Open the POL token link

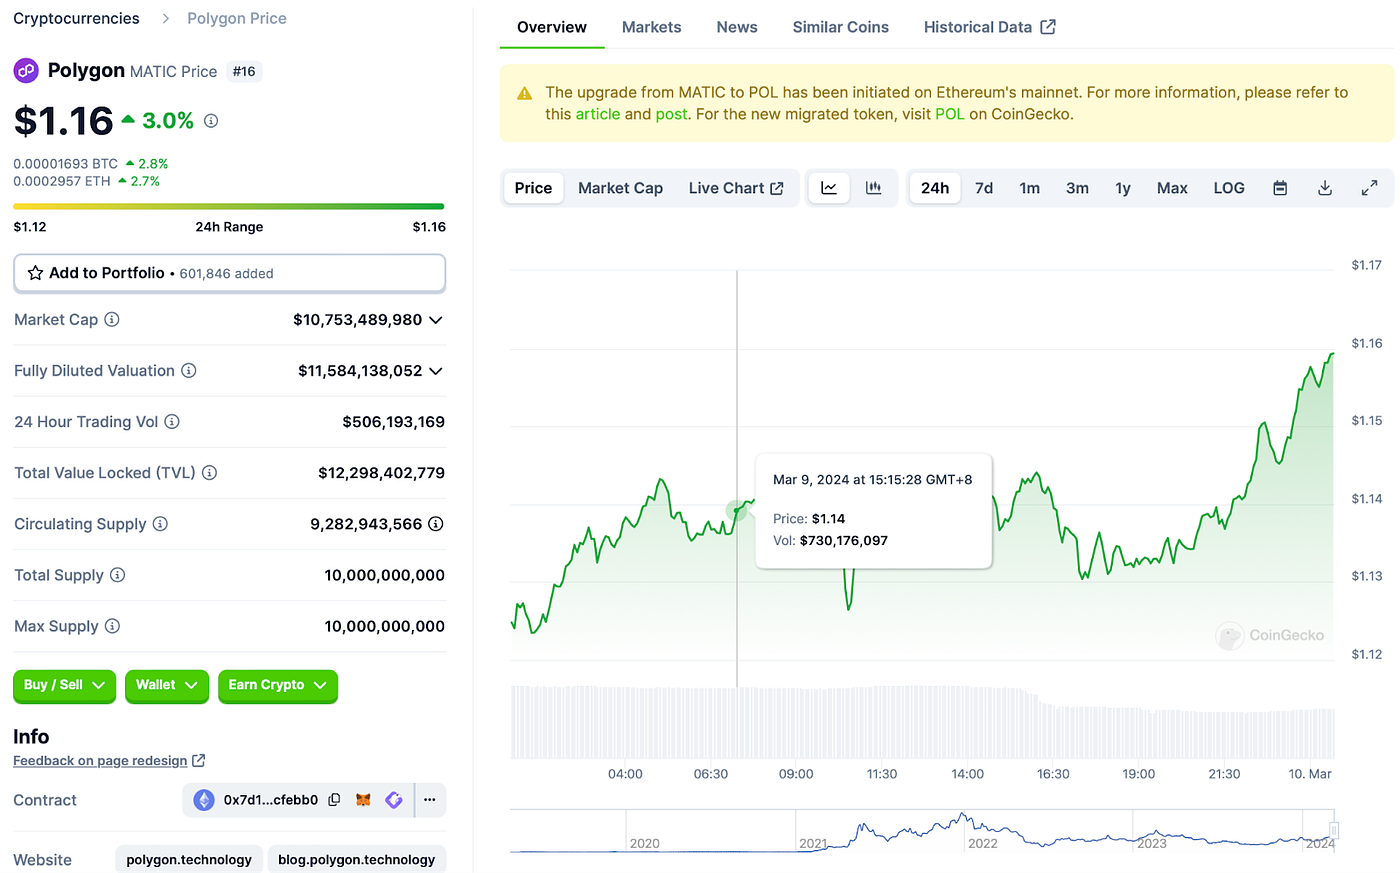click(x=948, y=114)
